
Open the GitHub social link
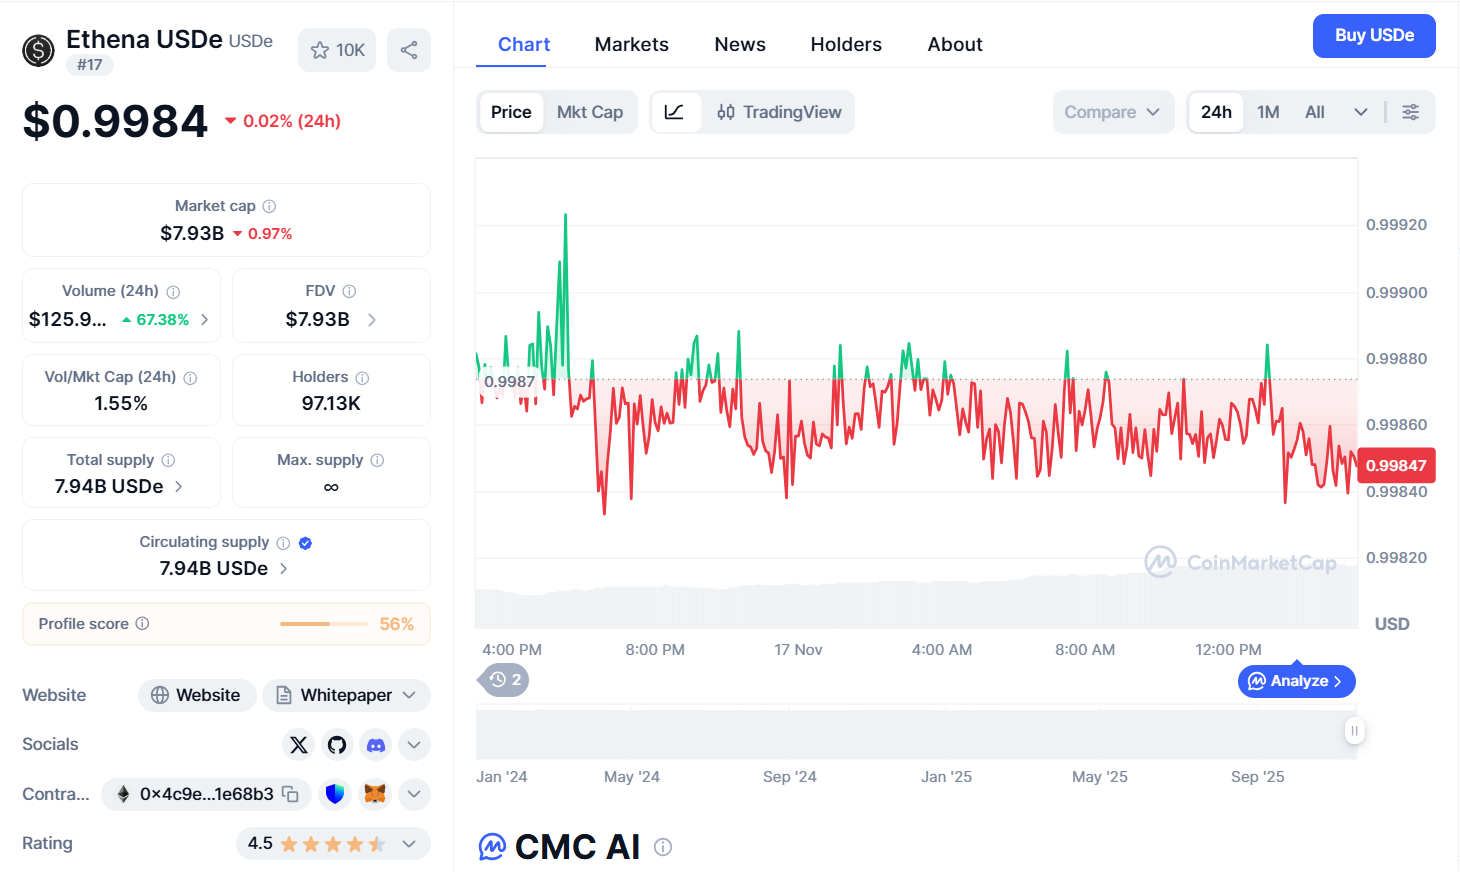tap(337, 745)
